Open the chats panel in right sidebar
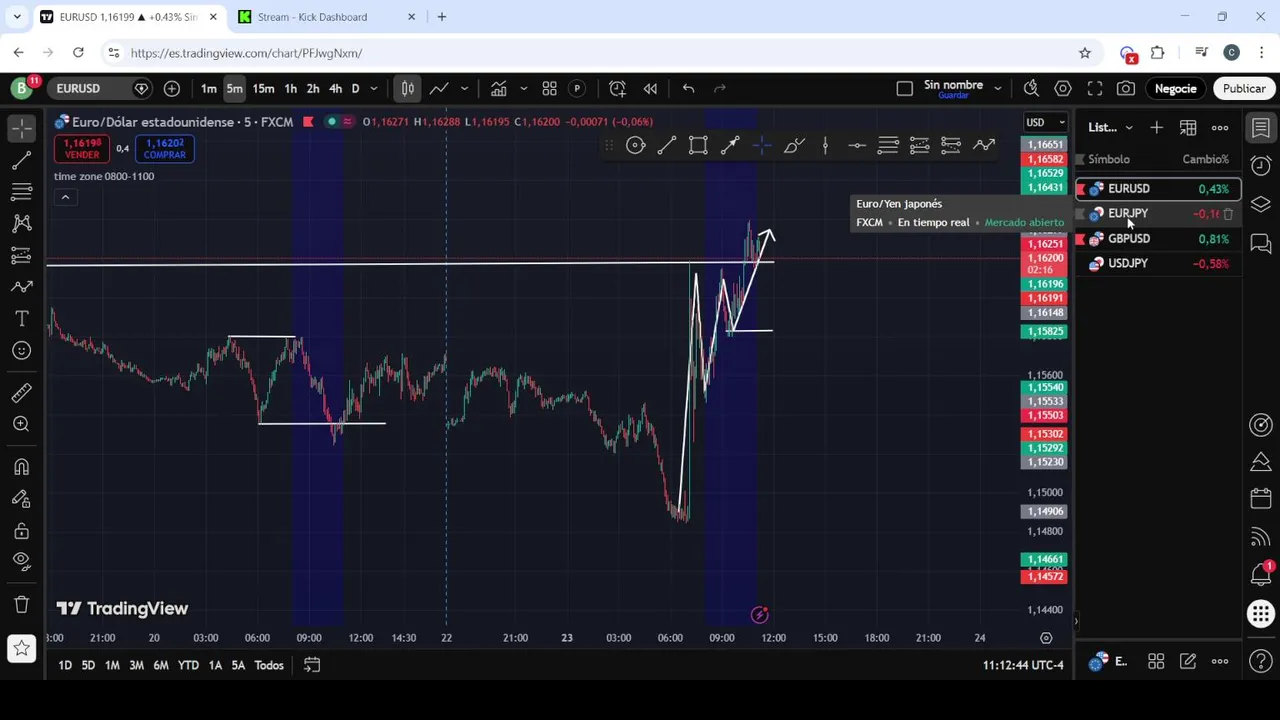The image size is (1280, 720). 1261,243
